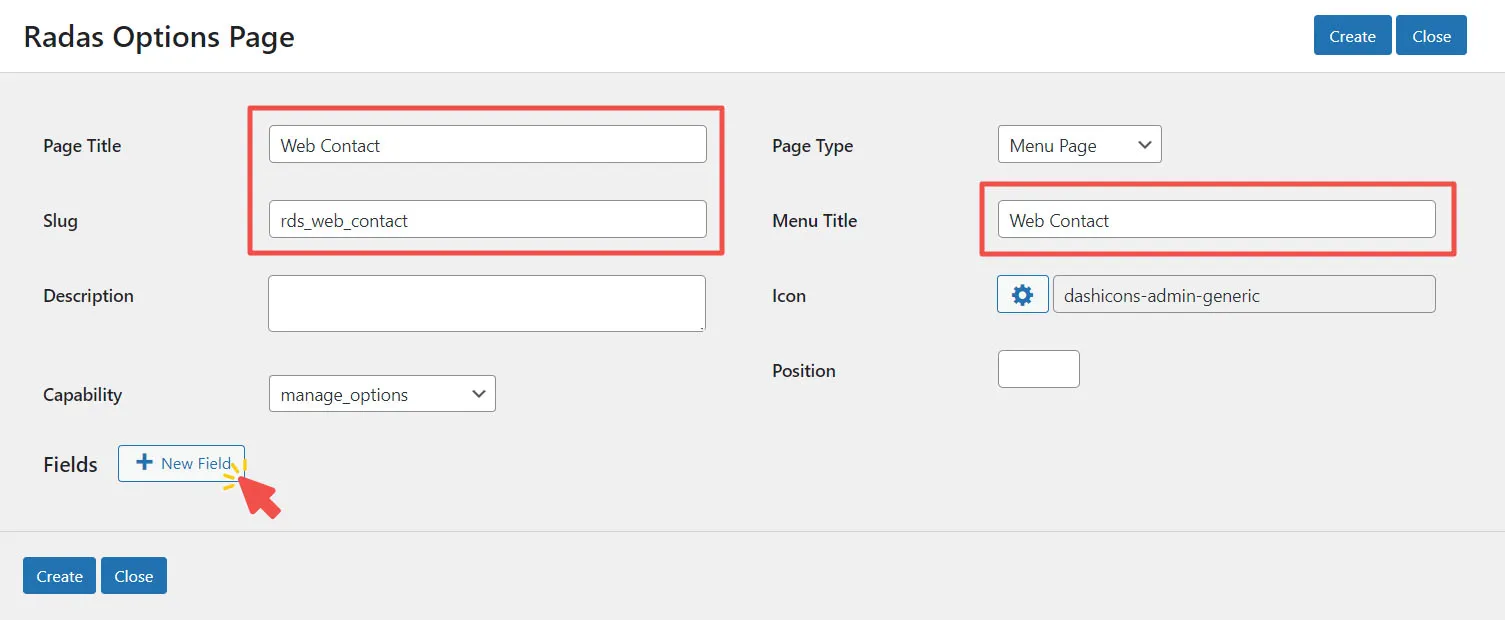Viewport: 1505px width, 620px height.
Task: Click the plus icon inside New Field button
Action: click(x=146, y=463)
